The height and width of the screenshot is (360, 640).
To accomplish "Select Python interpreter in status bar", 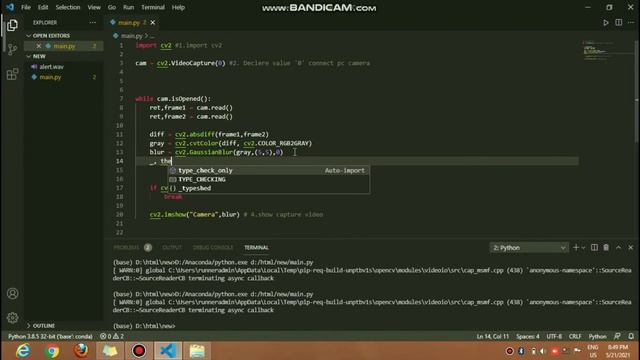I will click(51, 337).
